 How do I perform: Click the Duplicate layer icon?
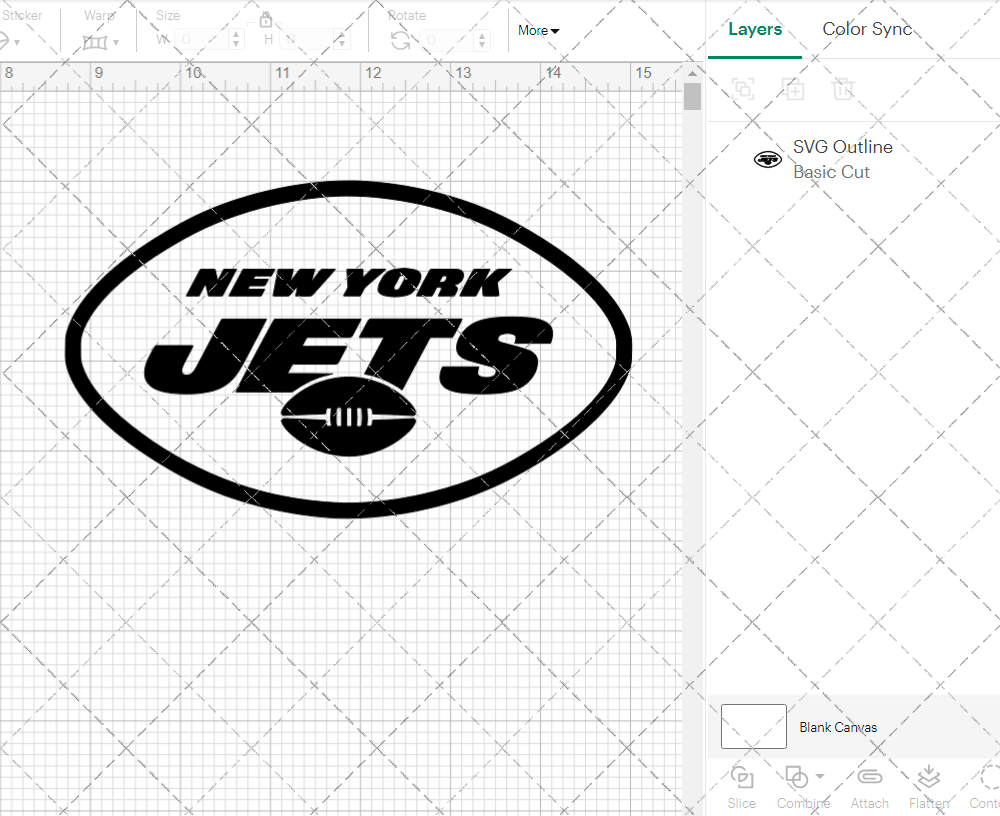tap(794, 89)
